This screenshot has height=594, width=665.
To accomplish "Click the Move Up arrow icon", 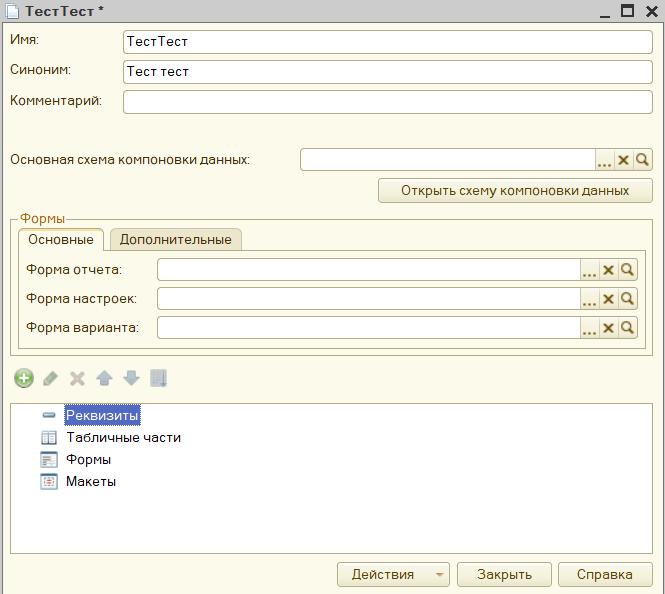I will click(104, 378).
